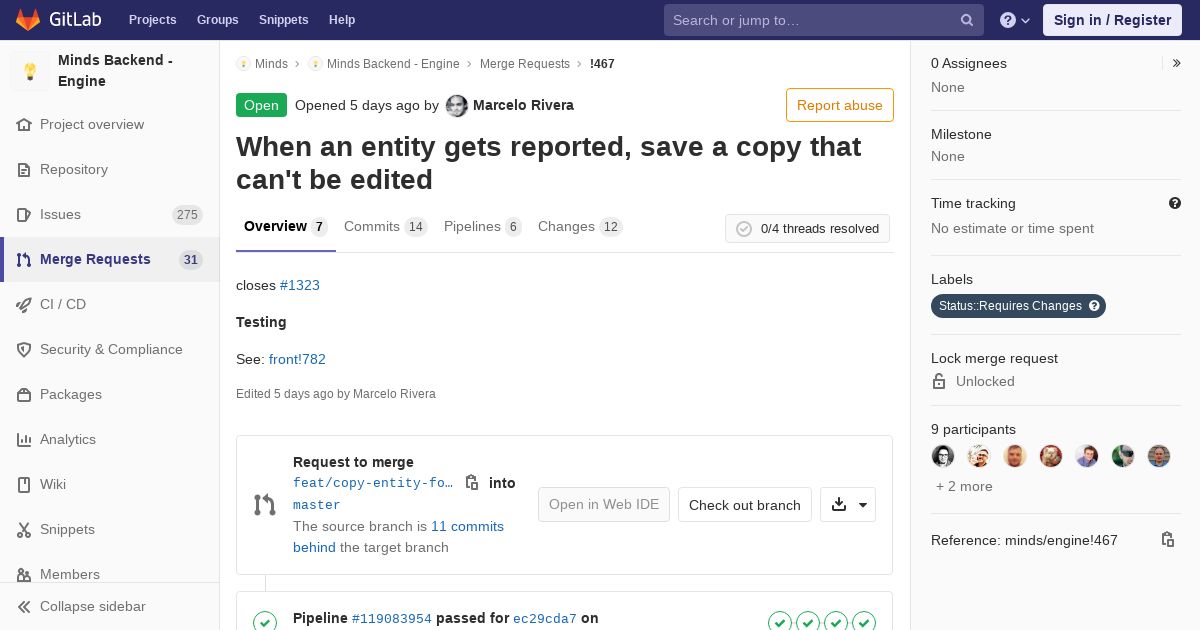Click Open in Web IDE button

[x=604, y=505]
